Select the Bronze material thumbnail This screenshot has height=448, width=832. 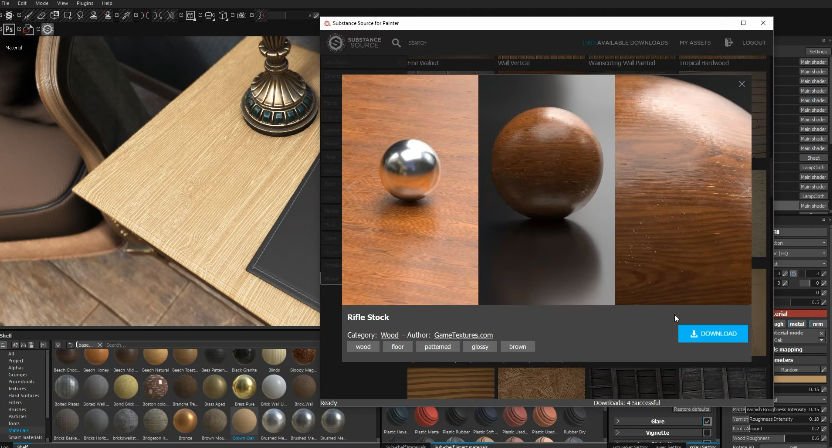(185, 421)
